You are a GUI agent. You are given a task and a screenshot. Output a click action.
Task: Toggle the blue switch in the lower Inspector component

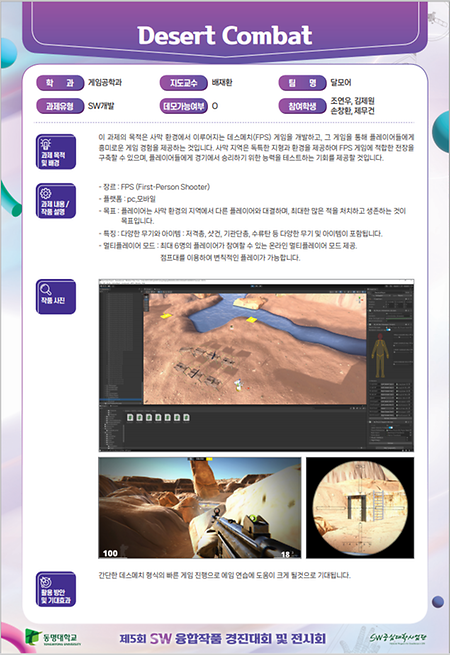[391, 427]
